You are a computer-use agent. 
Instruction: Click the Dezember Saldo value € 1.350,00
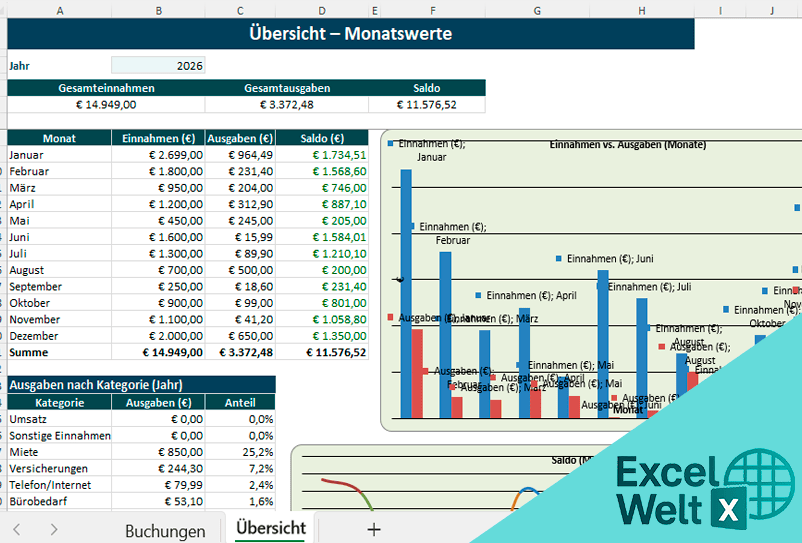point(321,336)
